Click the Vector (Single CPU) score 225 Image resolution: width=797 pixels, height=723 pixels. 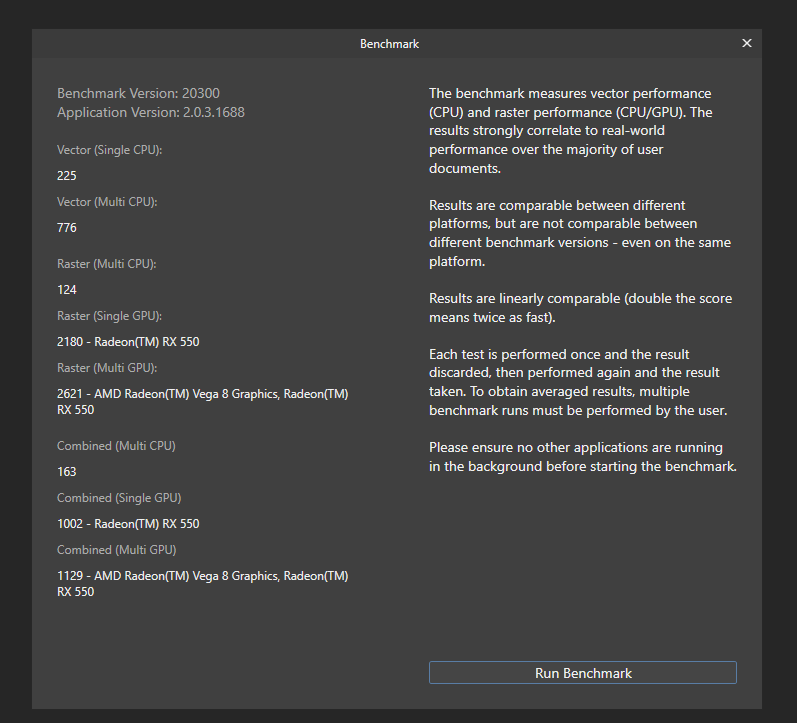tap(67, 176)
